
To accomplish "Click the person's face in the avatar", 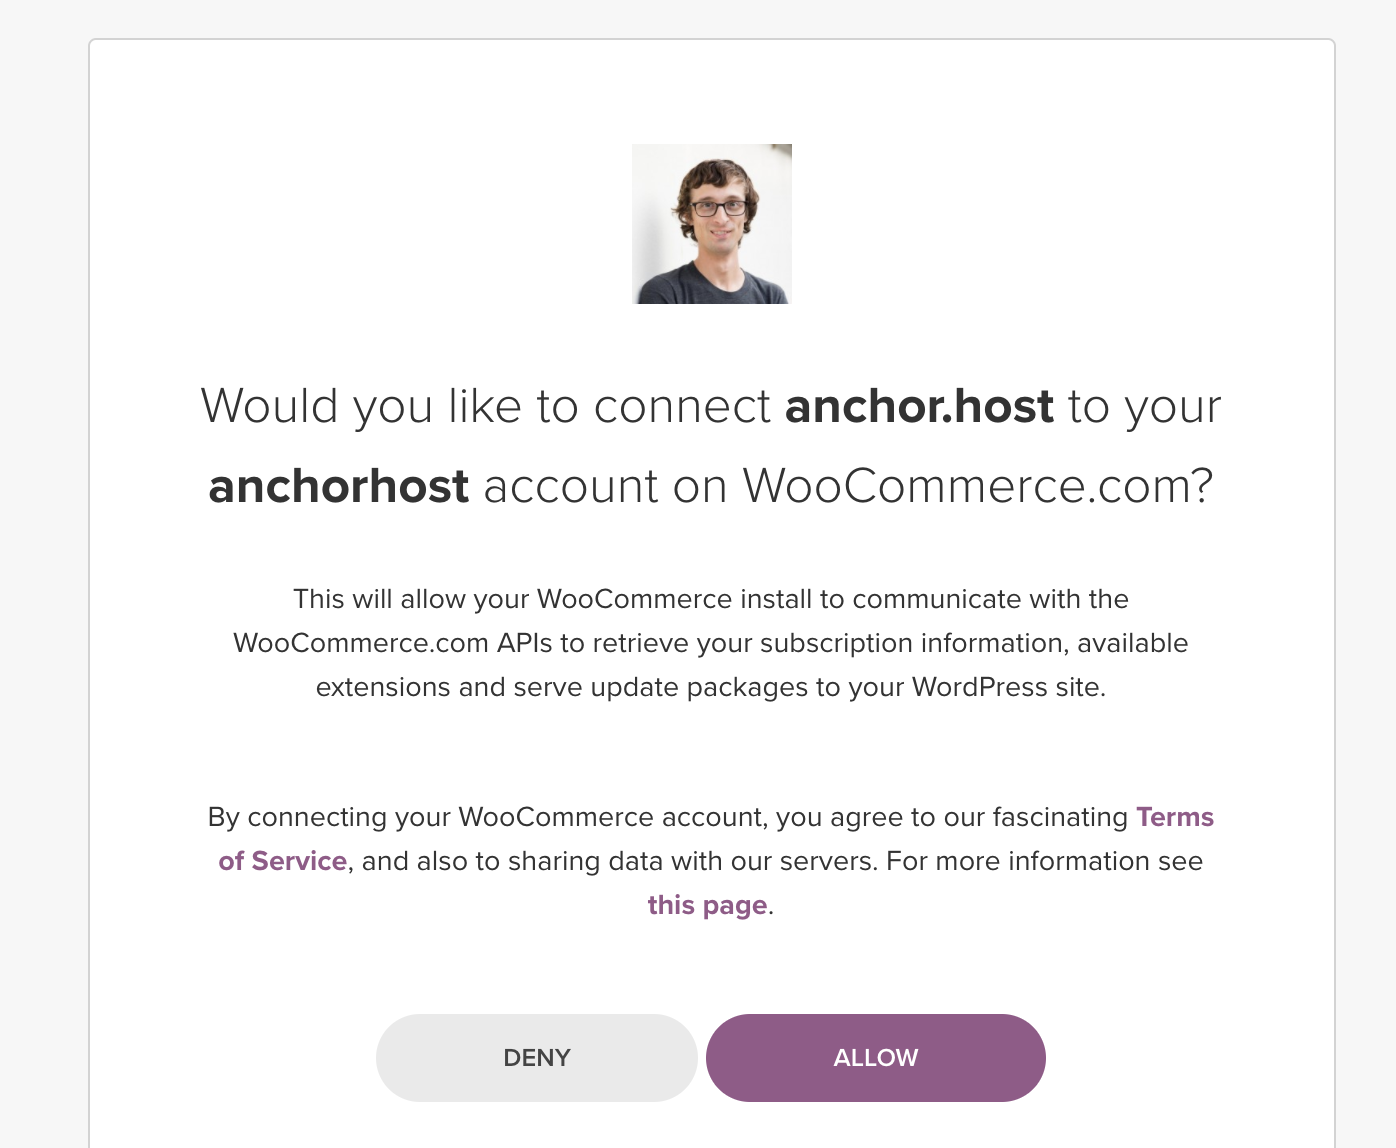I will (719, 215).
